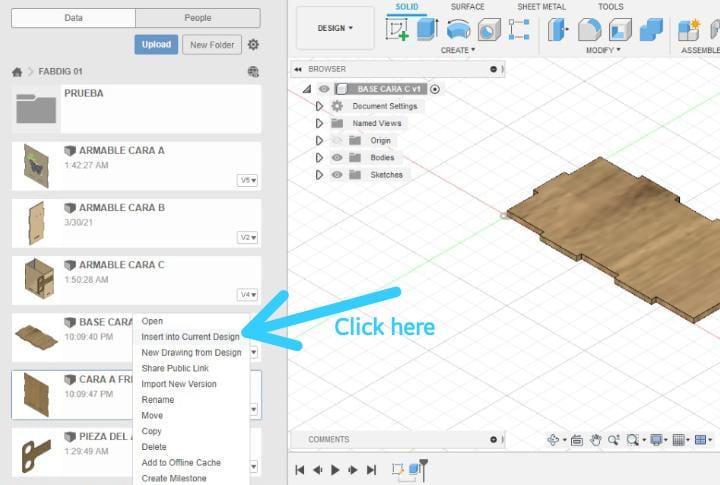Select the Rectangular Pattern tool icon
The image size is (720, 485).
point(519,29)
